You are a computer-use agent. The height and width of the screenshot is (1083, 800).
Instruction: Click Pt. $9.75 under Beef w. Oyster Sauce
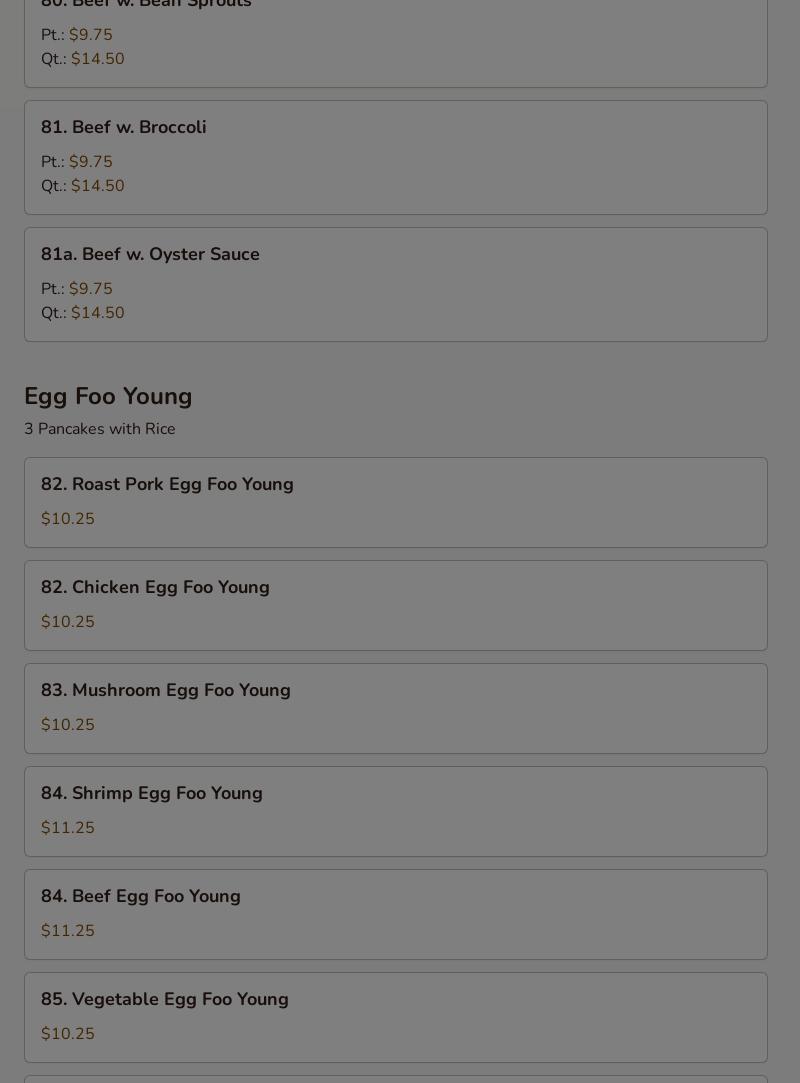tap(77, 289)
